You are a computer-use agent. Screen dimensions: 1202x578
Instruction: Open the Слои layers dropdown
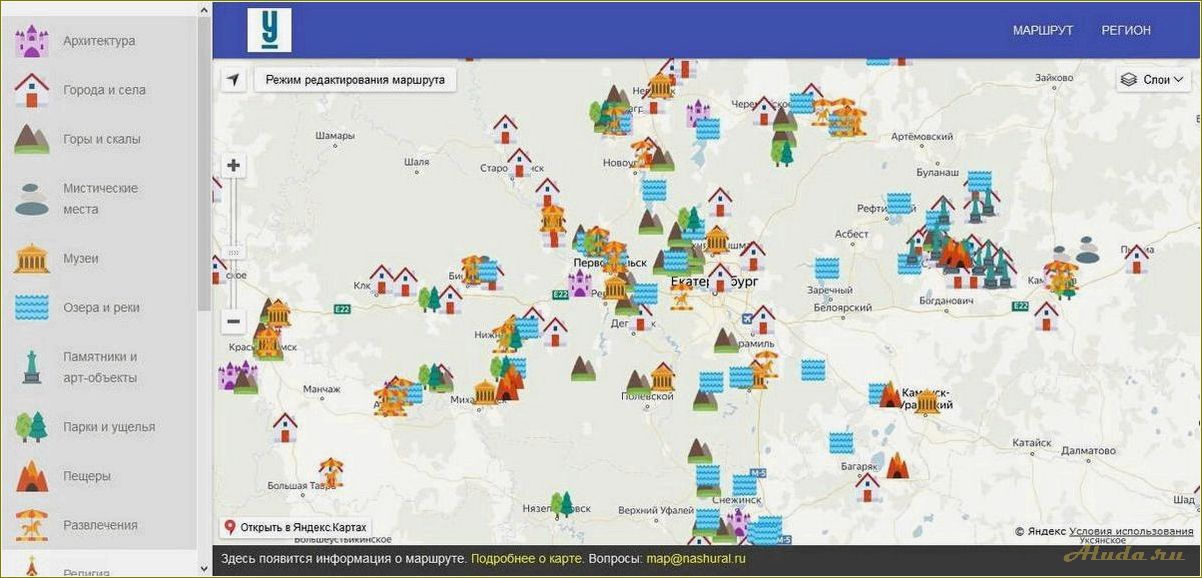tap(1153, 80)
